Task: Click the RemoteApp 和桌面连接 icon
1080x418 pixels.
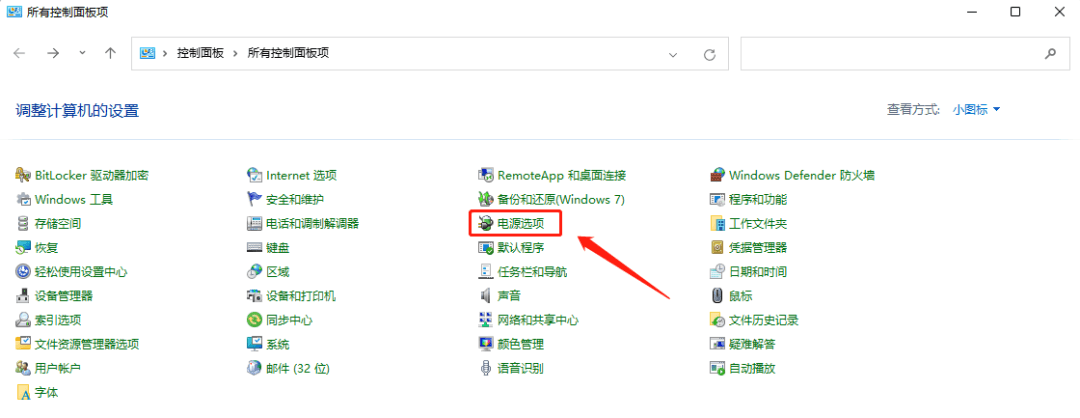Action: click(x=486, y=175)
